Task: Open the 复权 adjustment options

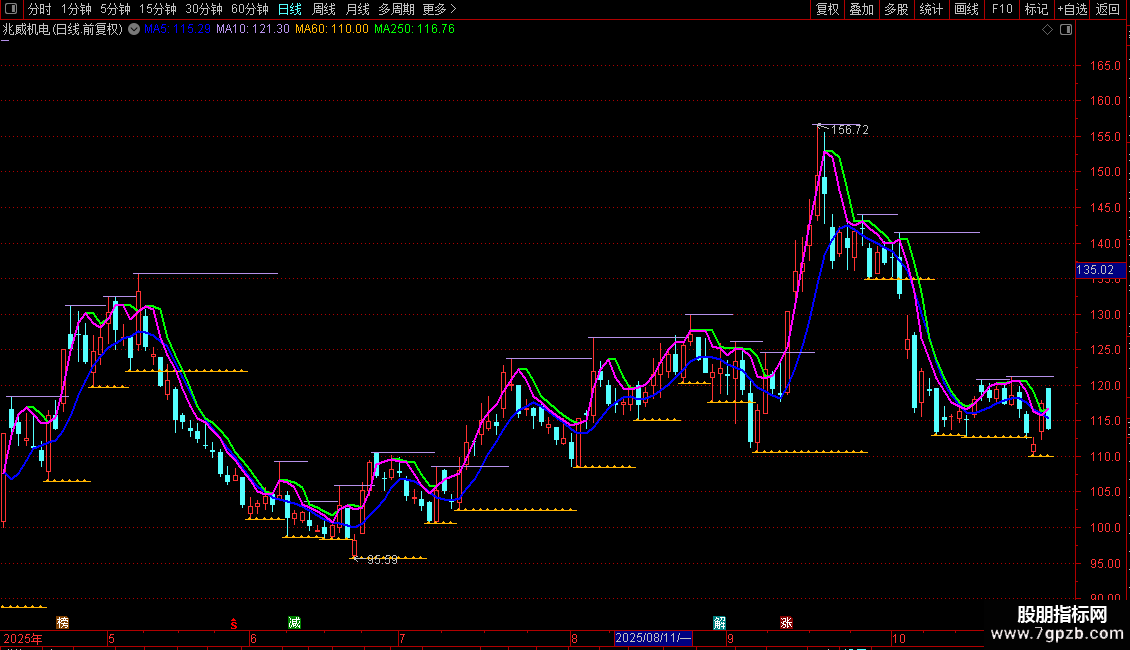Action: 827,9
